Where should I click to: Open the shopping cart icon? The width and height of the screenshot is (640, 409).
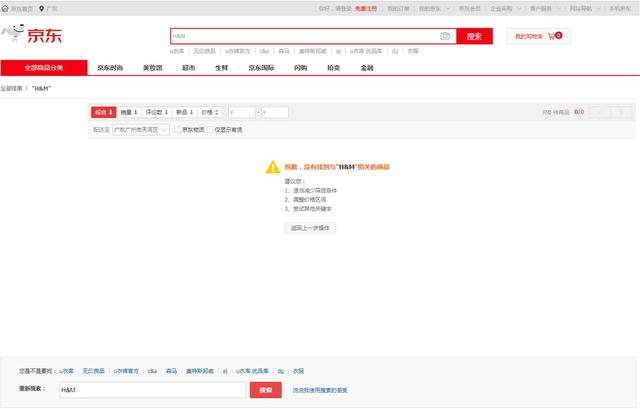(x=551, y=36)
